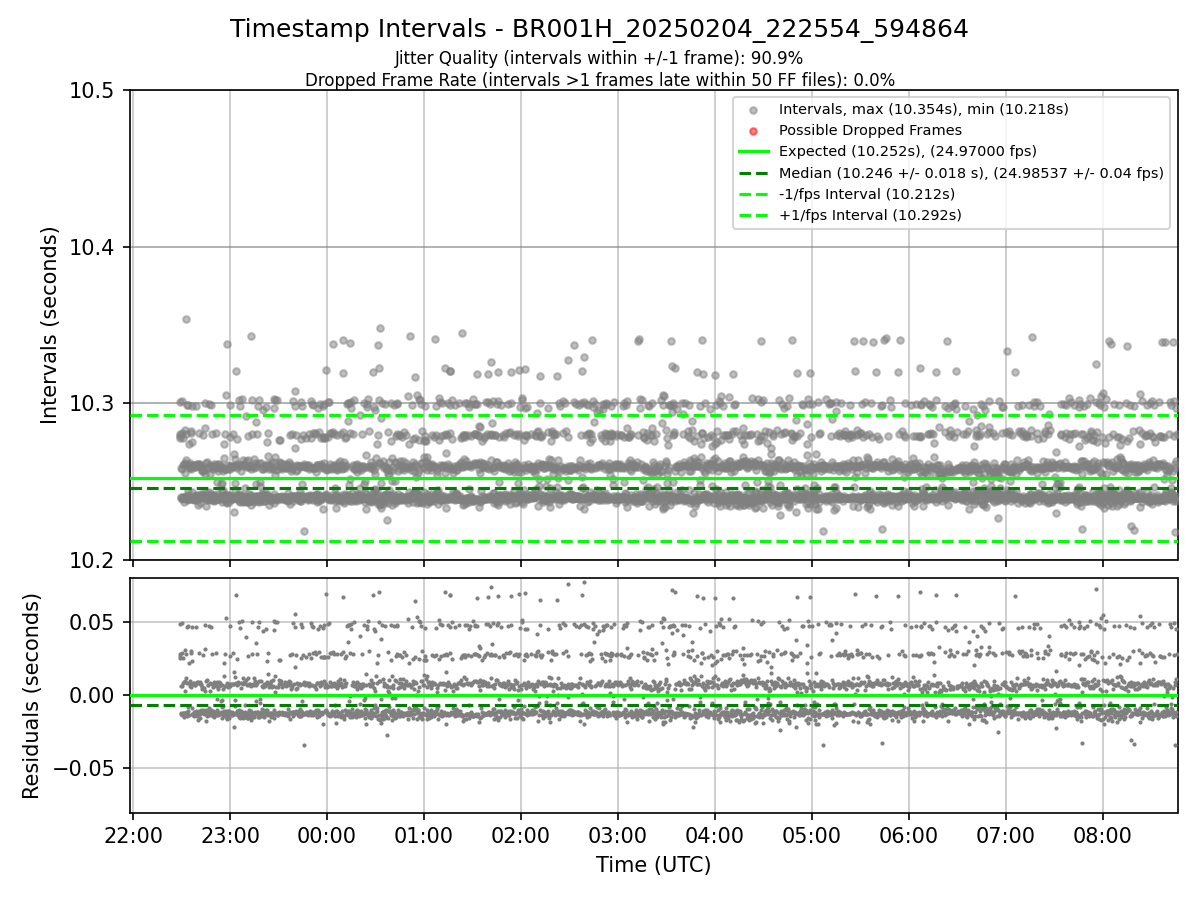Click the 22:00 time tick label
Screen dimensions: 1200x900
coord(133,834)
